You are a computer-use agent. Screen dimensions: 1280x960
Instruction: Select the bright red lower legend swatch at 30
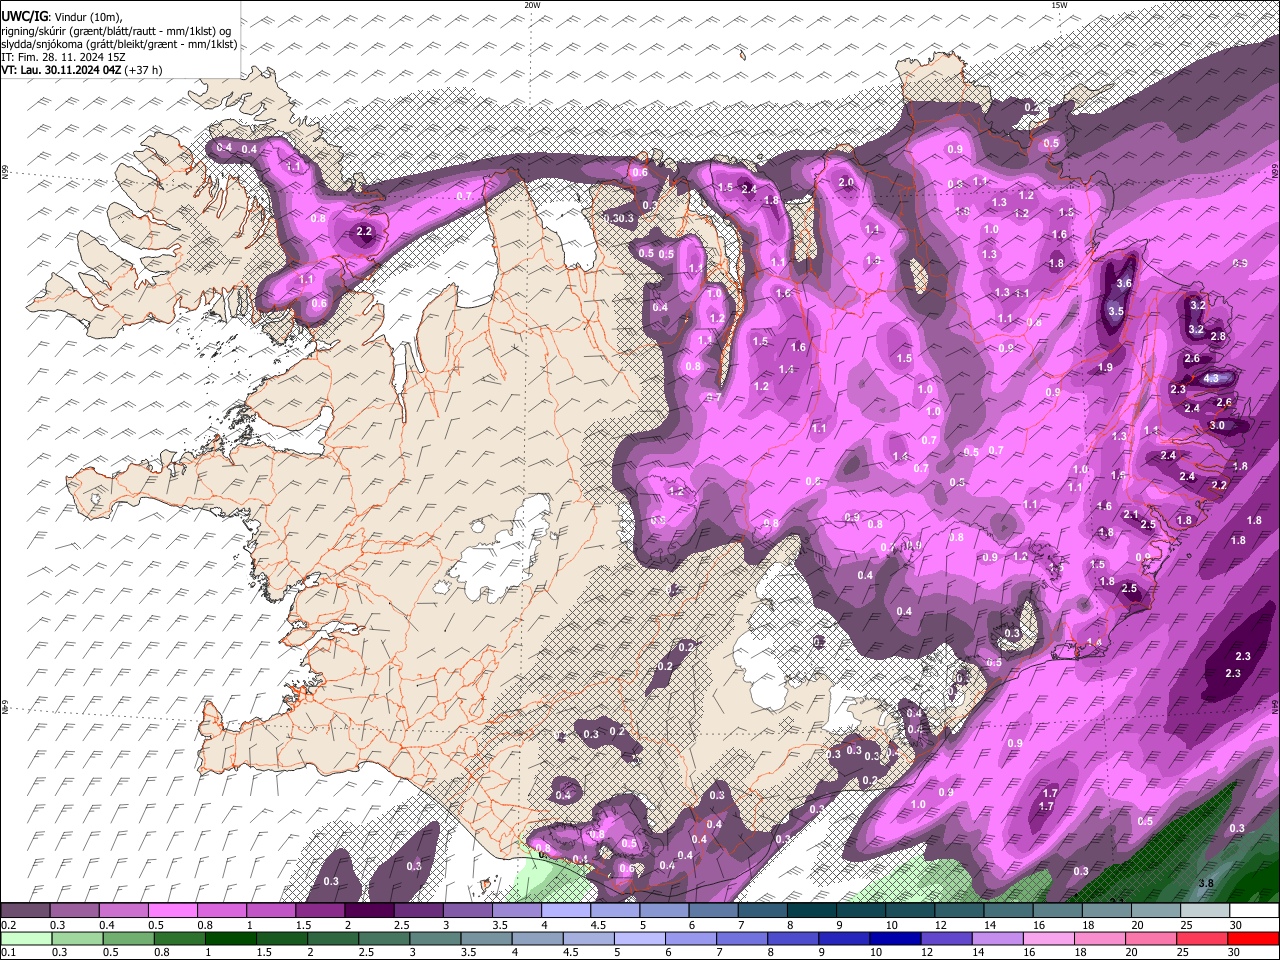pyautogui.click(x=1252, y=939)
